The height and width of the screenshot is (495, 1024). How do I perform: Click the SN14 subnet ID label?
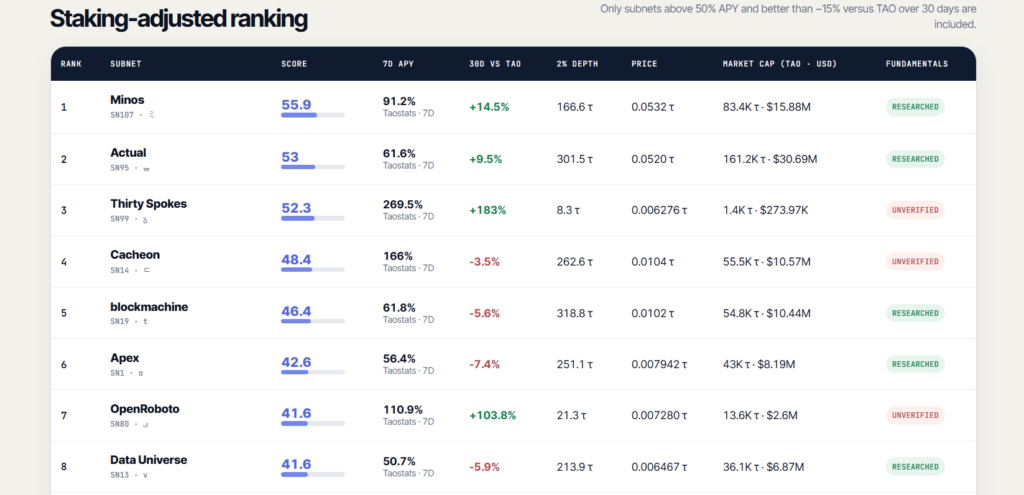[120, 270]
